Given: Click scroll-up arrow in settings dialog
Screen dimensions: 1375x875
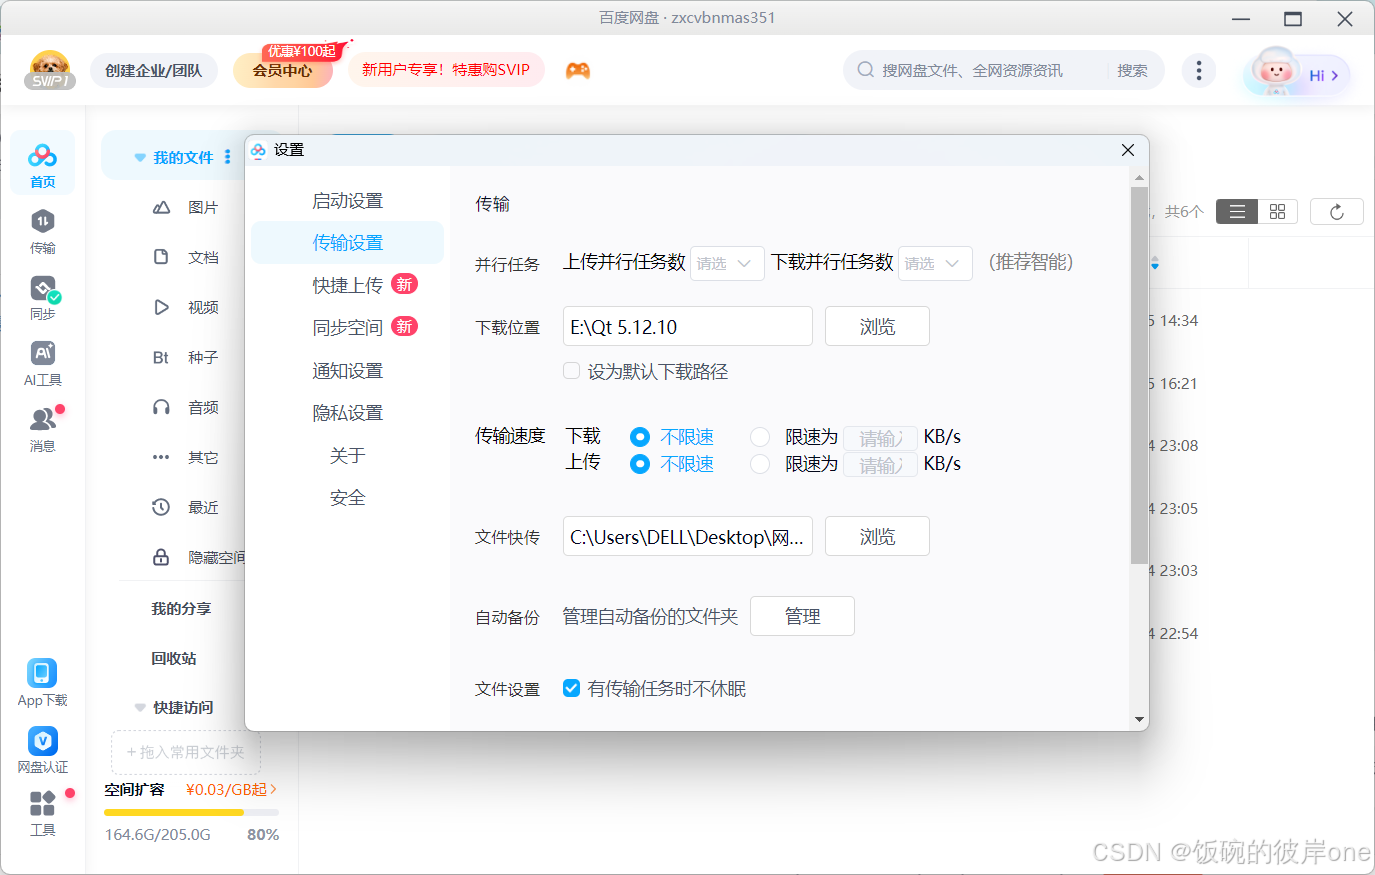Looking at the screenshot, I should click(x=1139, y=178).
